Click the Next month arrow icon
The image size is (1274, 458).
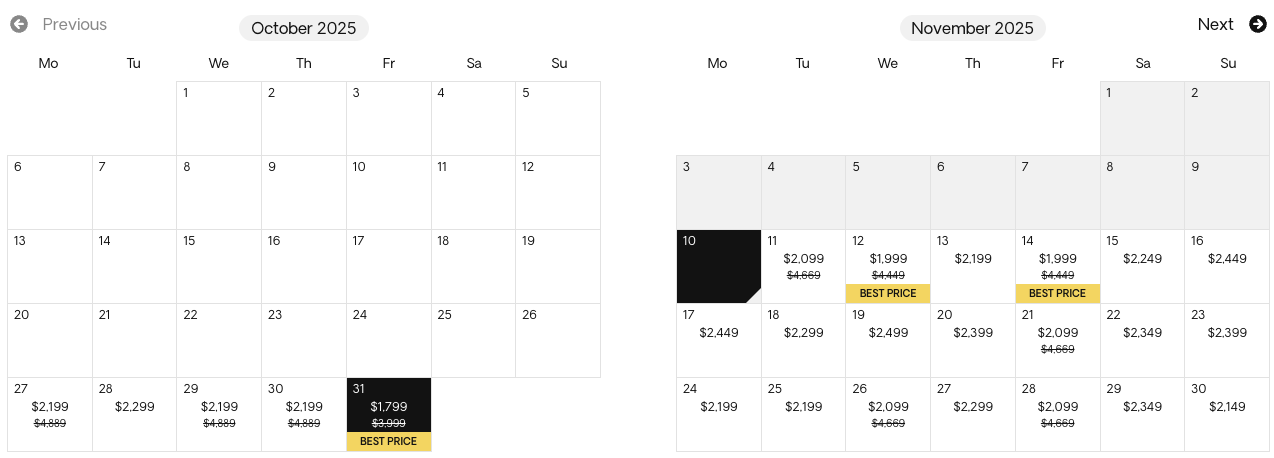(x=1258, y=24)
